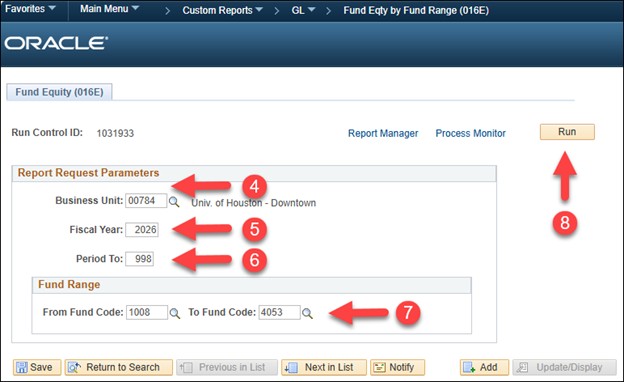The height and width of the screenshot is (382, 624).
Task: Click the Notify button
Action: click(x=397, y=367)
